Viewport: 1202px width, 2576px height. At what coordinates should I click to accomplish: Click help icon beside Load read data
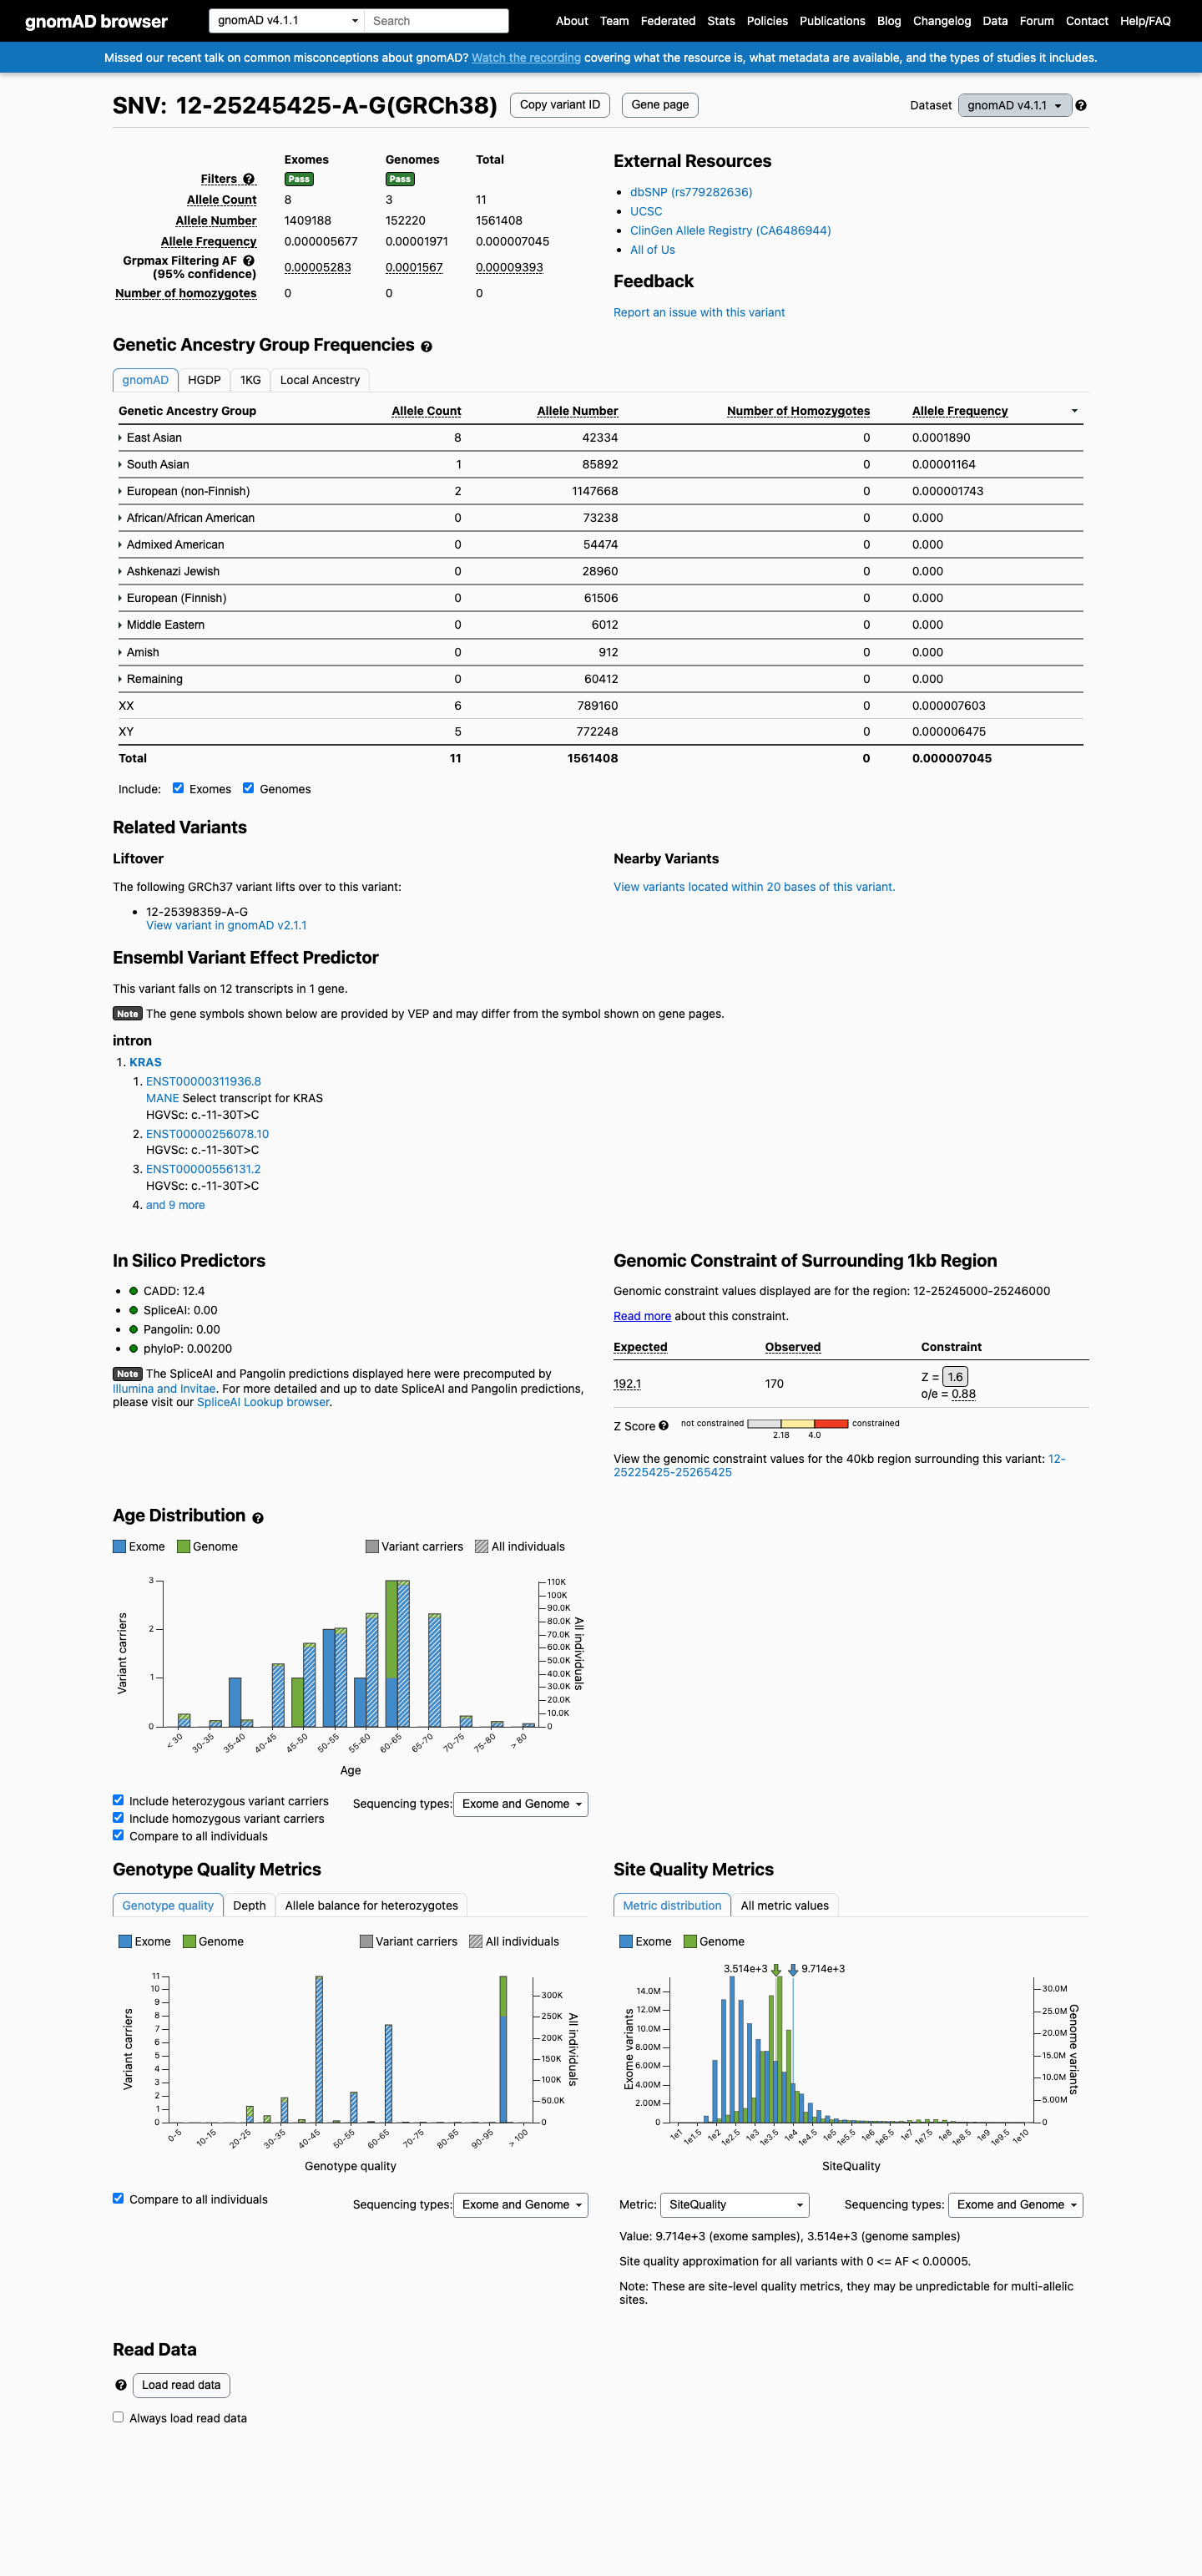121,2385
